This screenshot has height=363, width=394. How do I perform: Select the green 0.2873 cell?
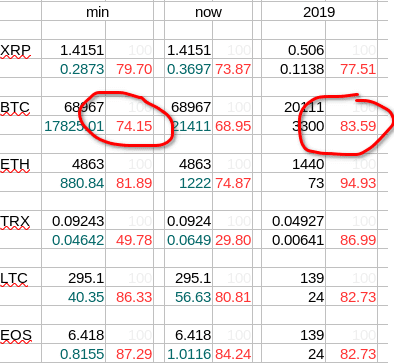point(74,69)
